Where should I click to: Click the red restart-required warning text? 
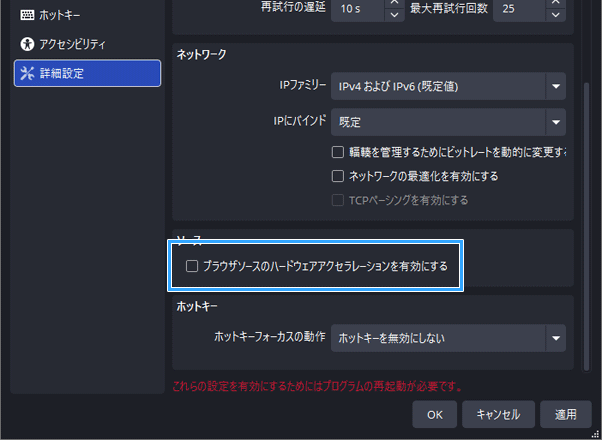pos(317,386)
